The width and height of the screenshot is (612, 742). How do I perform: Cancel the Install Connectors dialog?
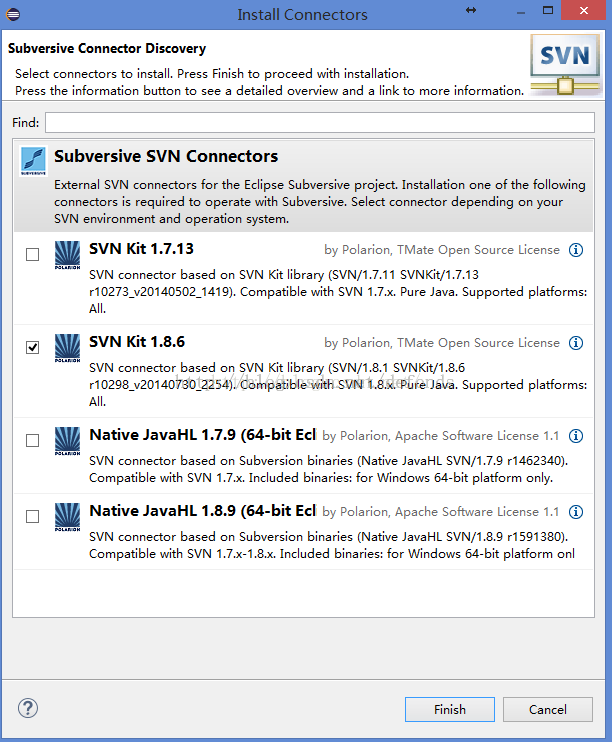click(548, 709)
